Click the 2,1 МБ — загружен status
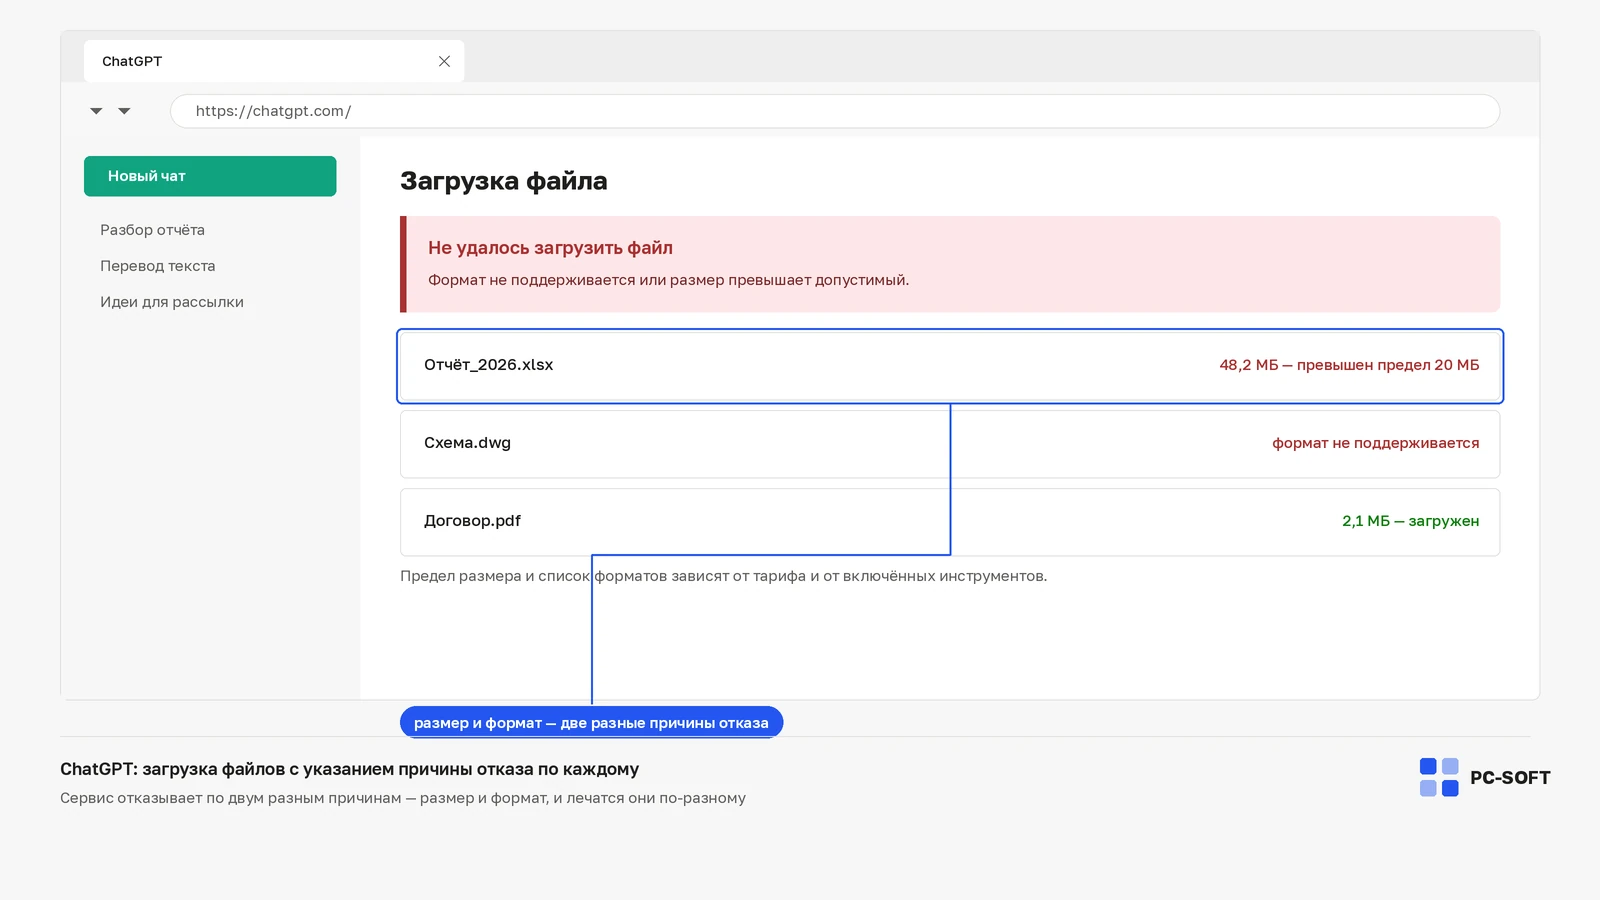 click(x=1411, y=521)
